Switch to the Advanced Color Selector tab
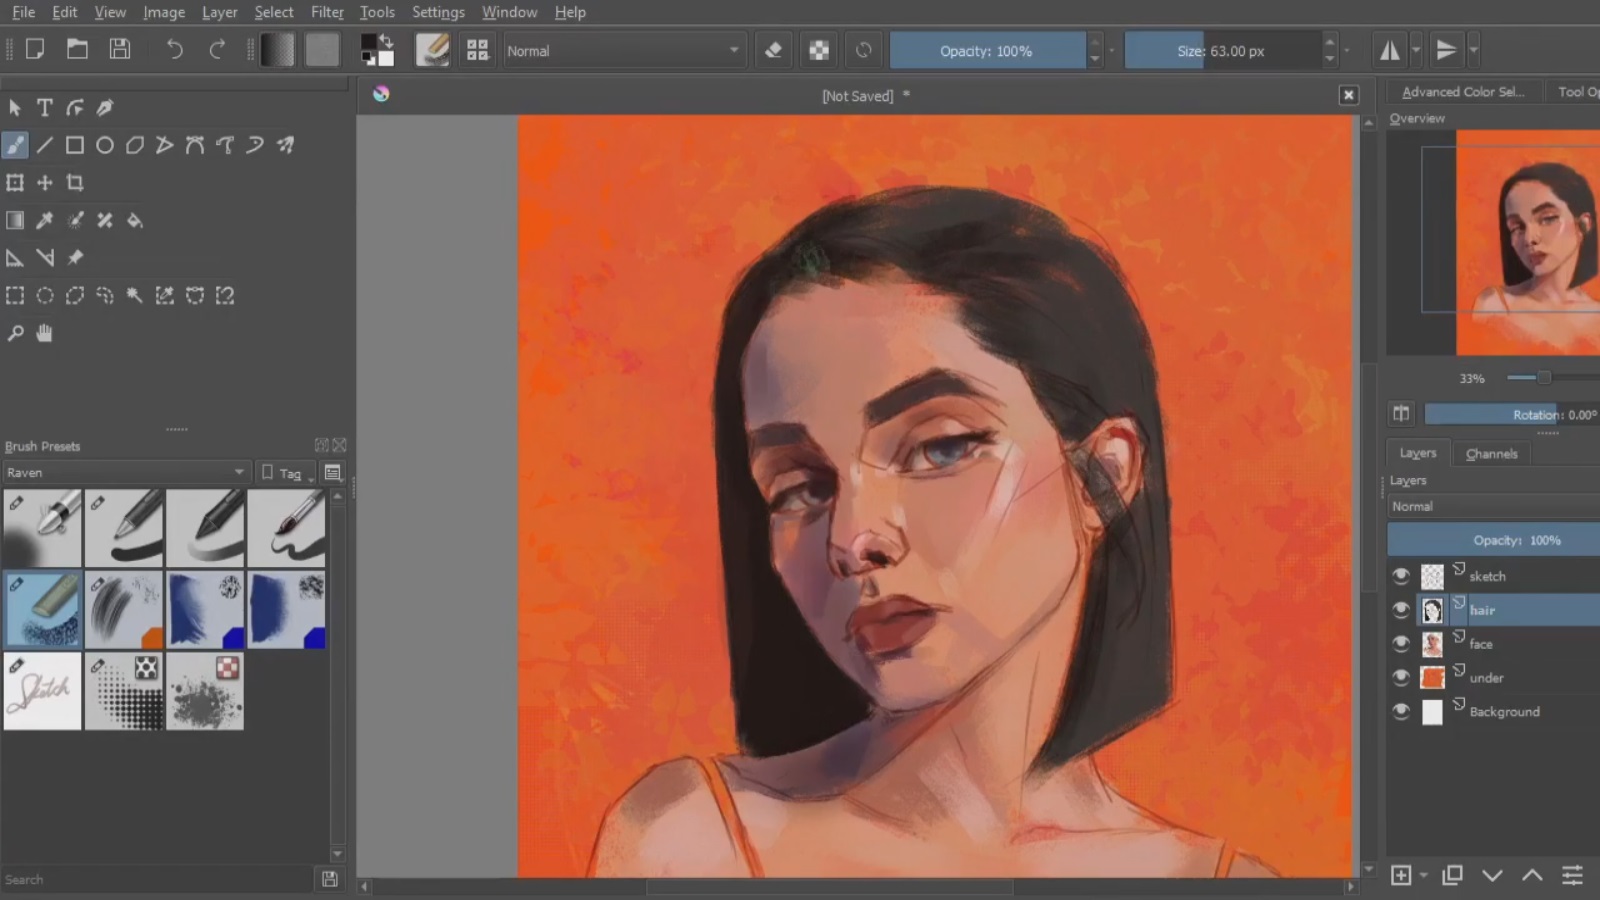This screenshot has width=1600, height=900. tap(1463, 91)
